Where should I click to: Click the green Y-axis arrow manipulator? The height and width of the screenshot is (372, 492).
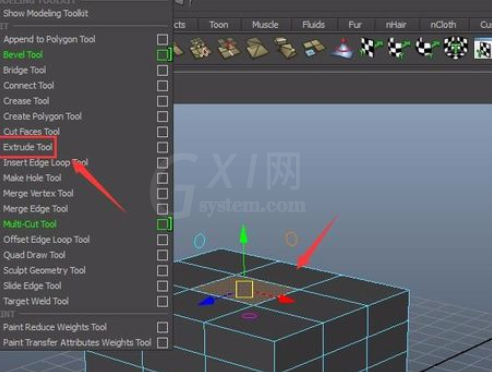244,235
